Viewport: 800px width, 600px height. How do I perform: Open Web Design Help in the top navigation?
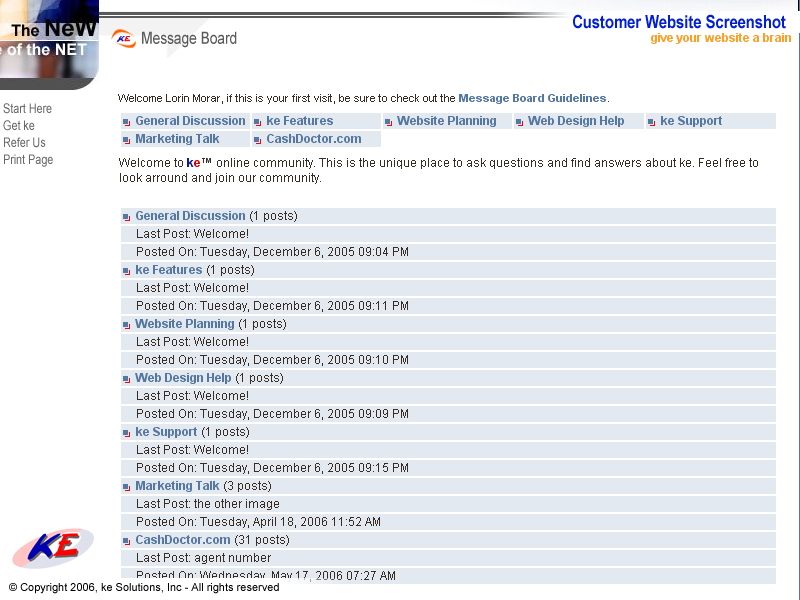576,121
